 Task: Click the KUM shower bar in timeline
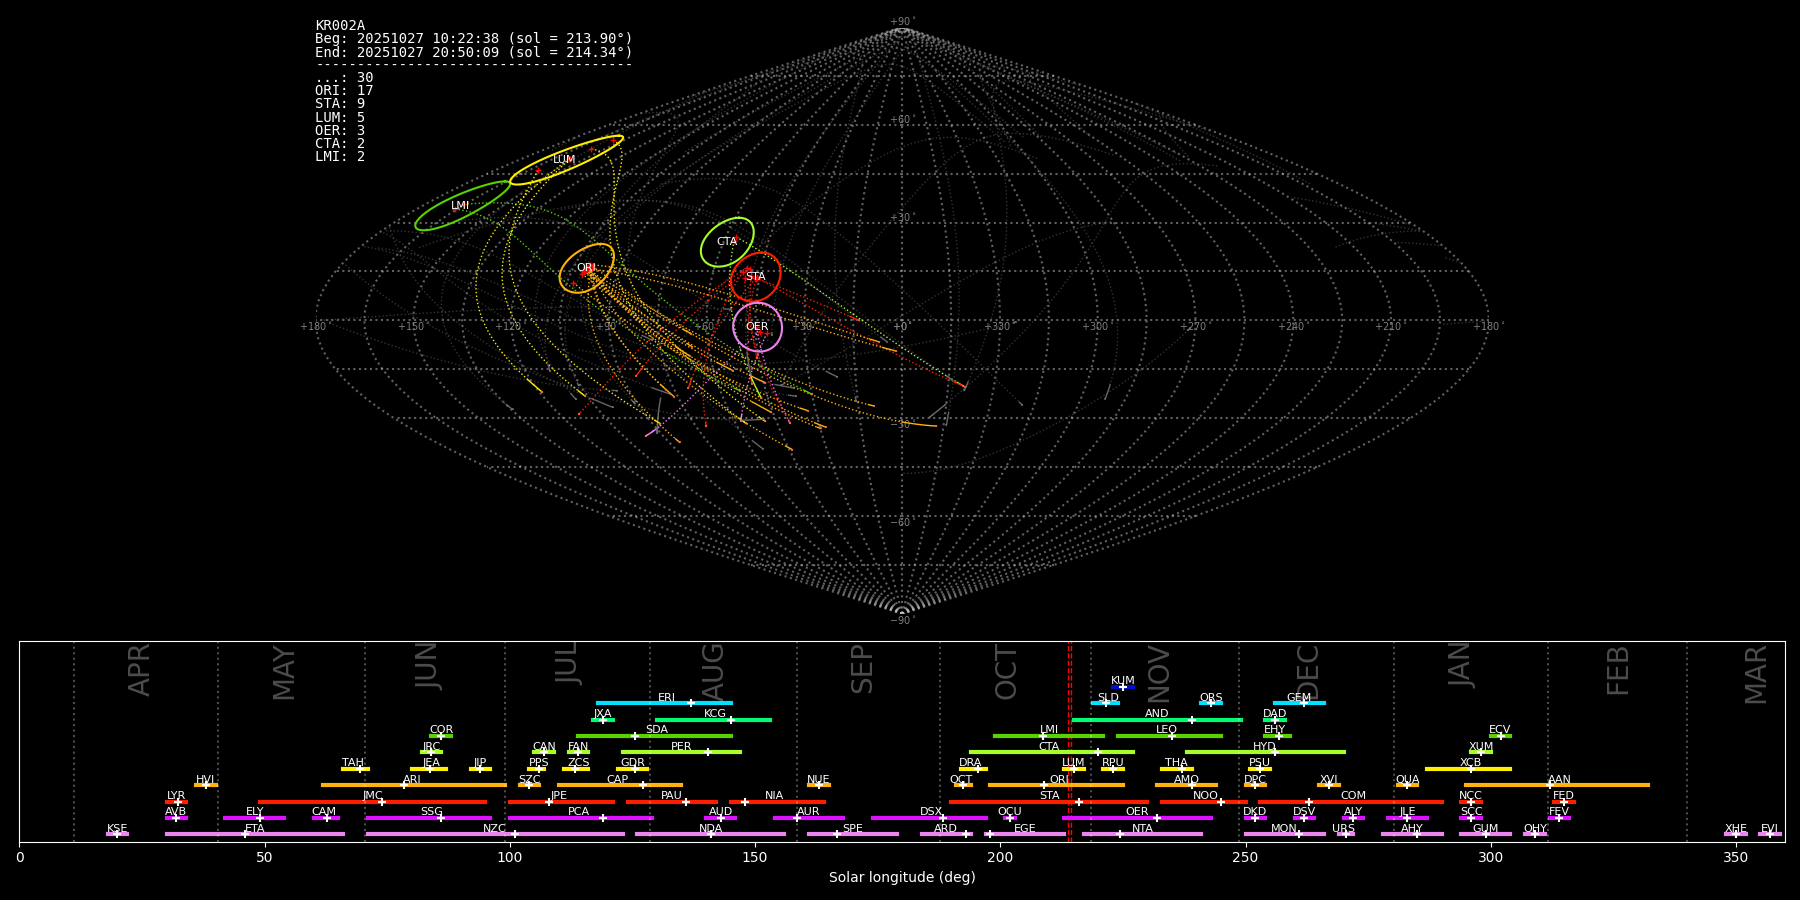(x=1122, y=687)
